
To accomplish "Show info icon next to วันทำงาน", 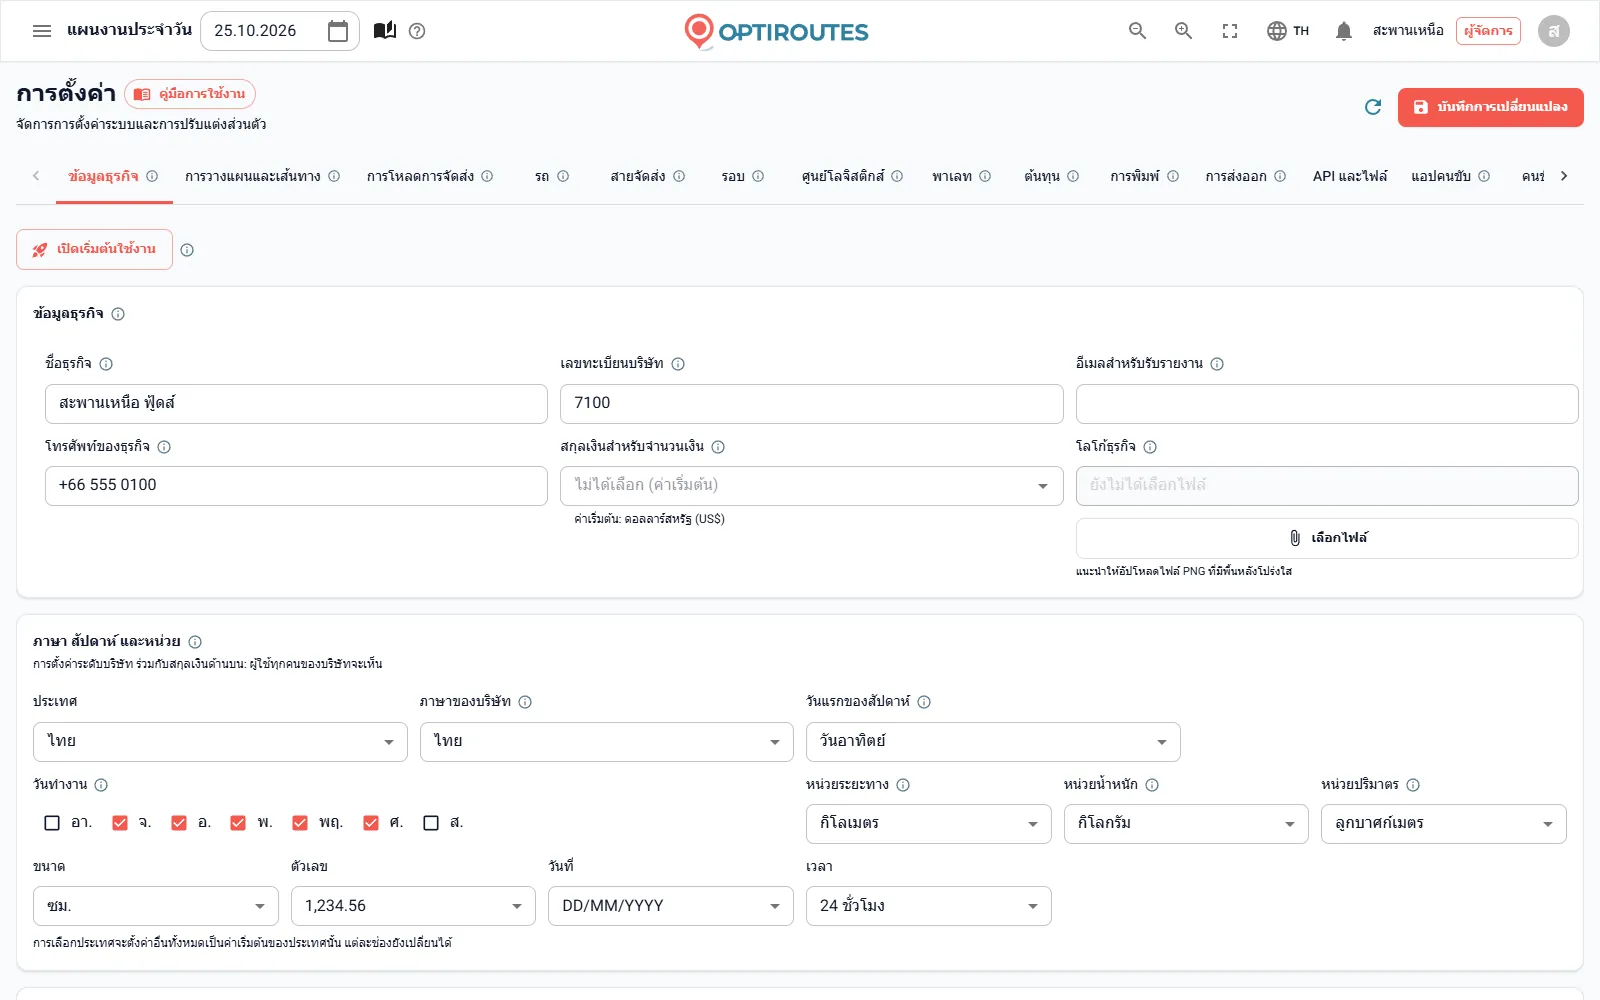I will (x=101, y=785).
